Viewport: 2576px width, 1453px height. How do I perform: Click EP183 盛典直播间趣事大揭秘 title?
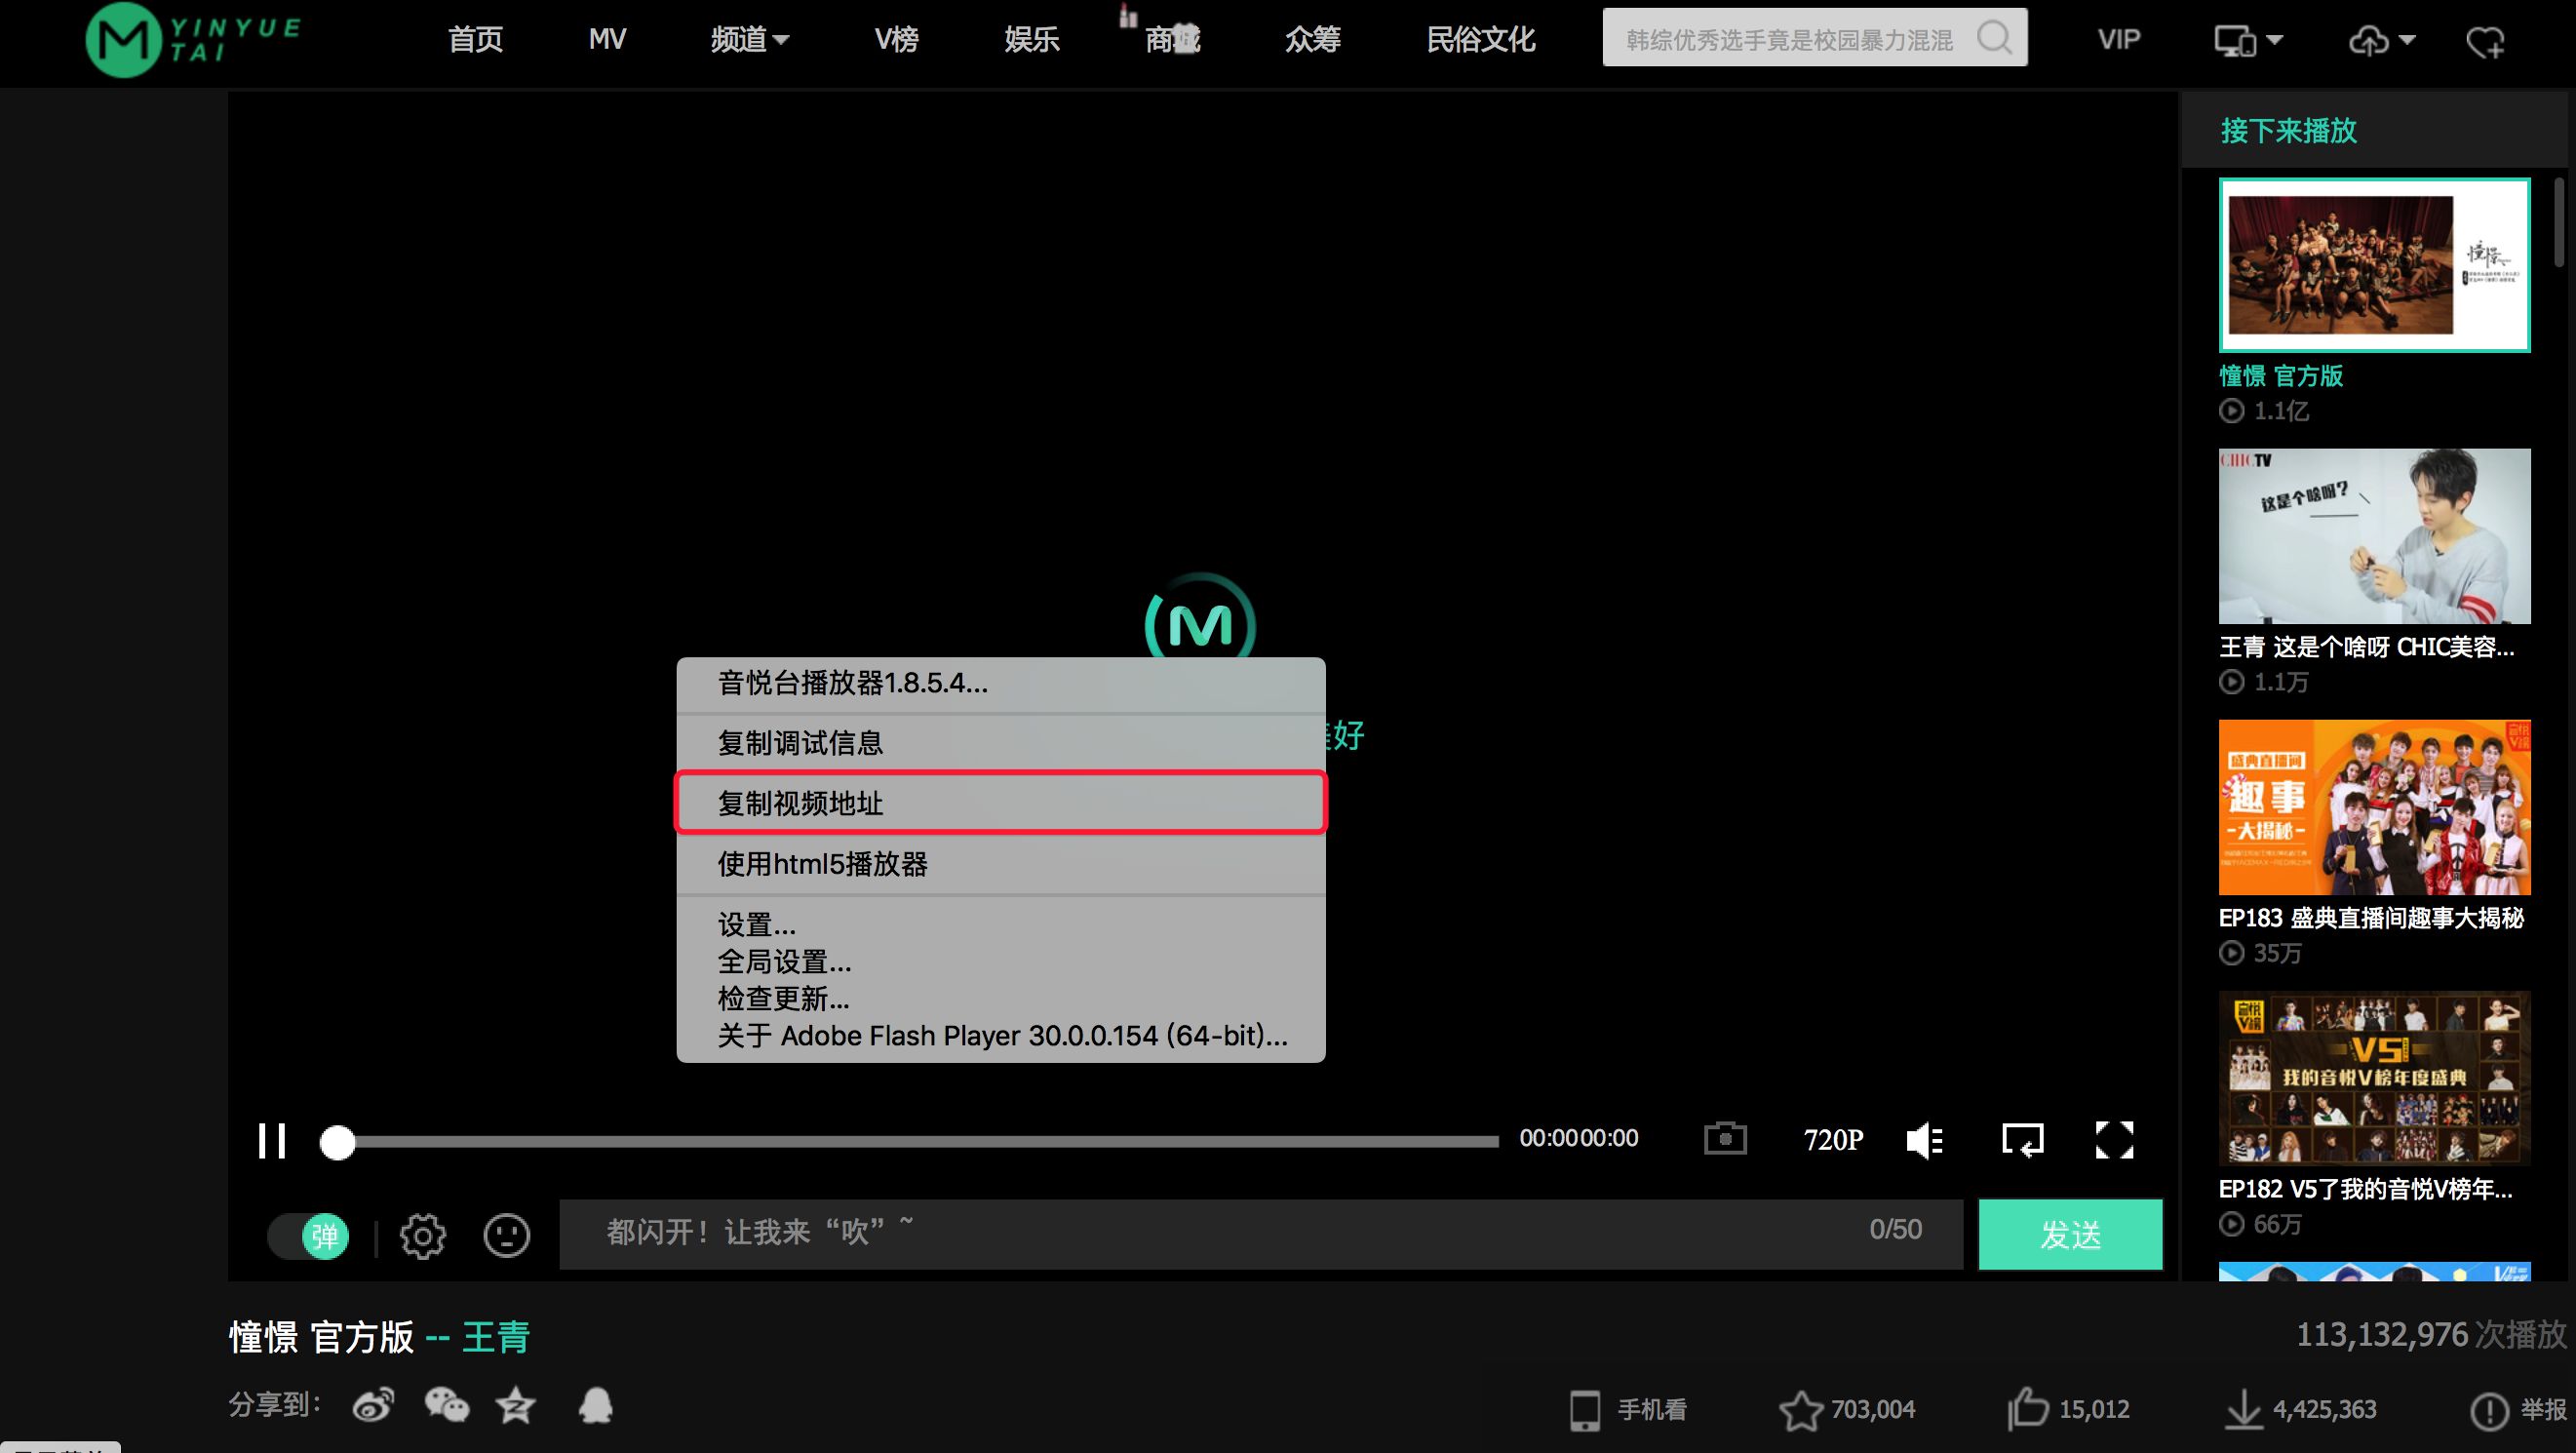pos(2371,918)
